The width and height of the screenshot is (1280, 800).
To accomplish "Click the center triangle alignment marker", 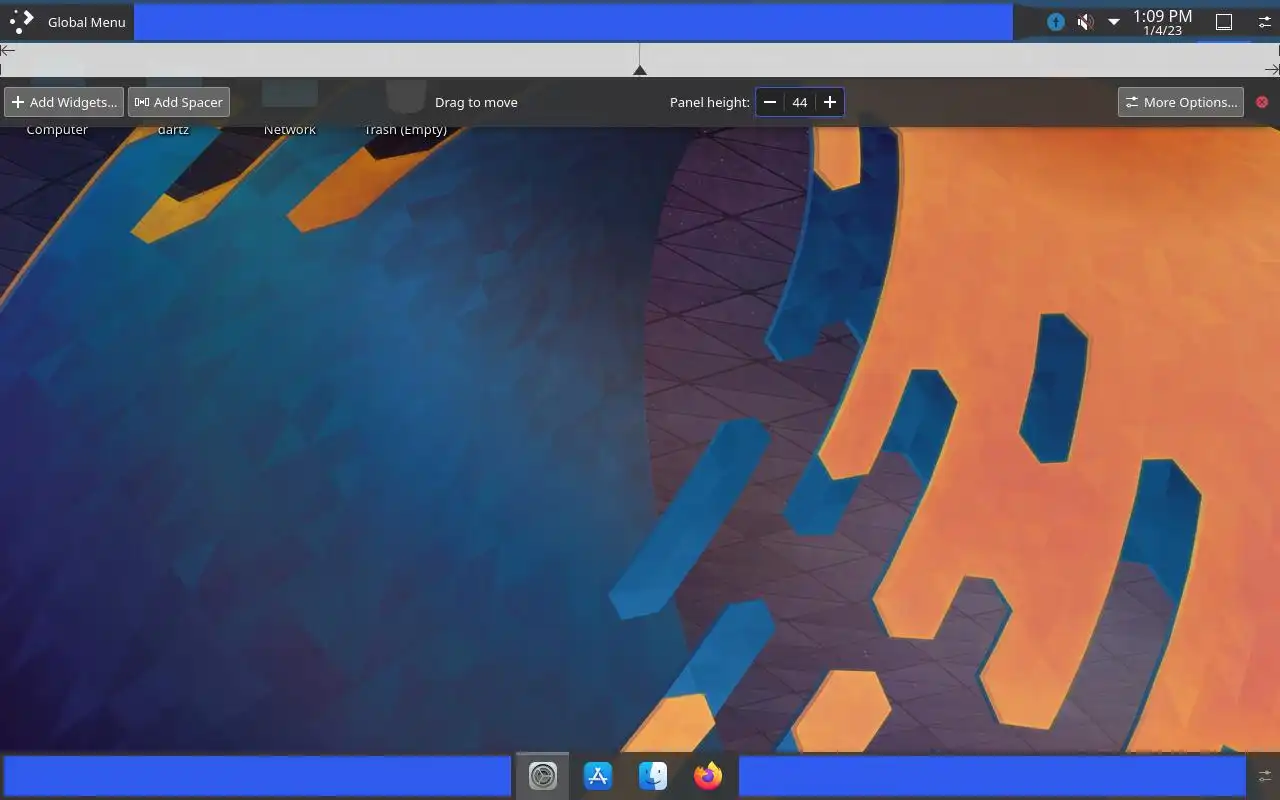I will pyautogui.click(x=640, y=70).
